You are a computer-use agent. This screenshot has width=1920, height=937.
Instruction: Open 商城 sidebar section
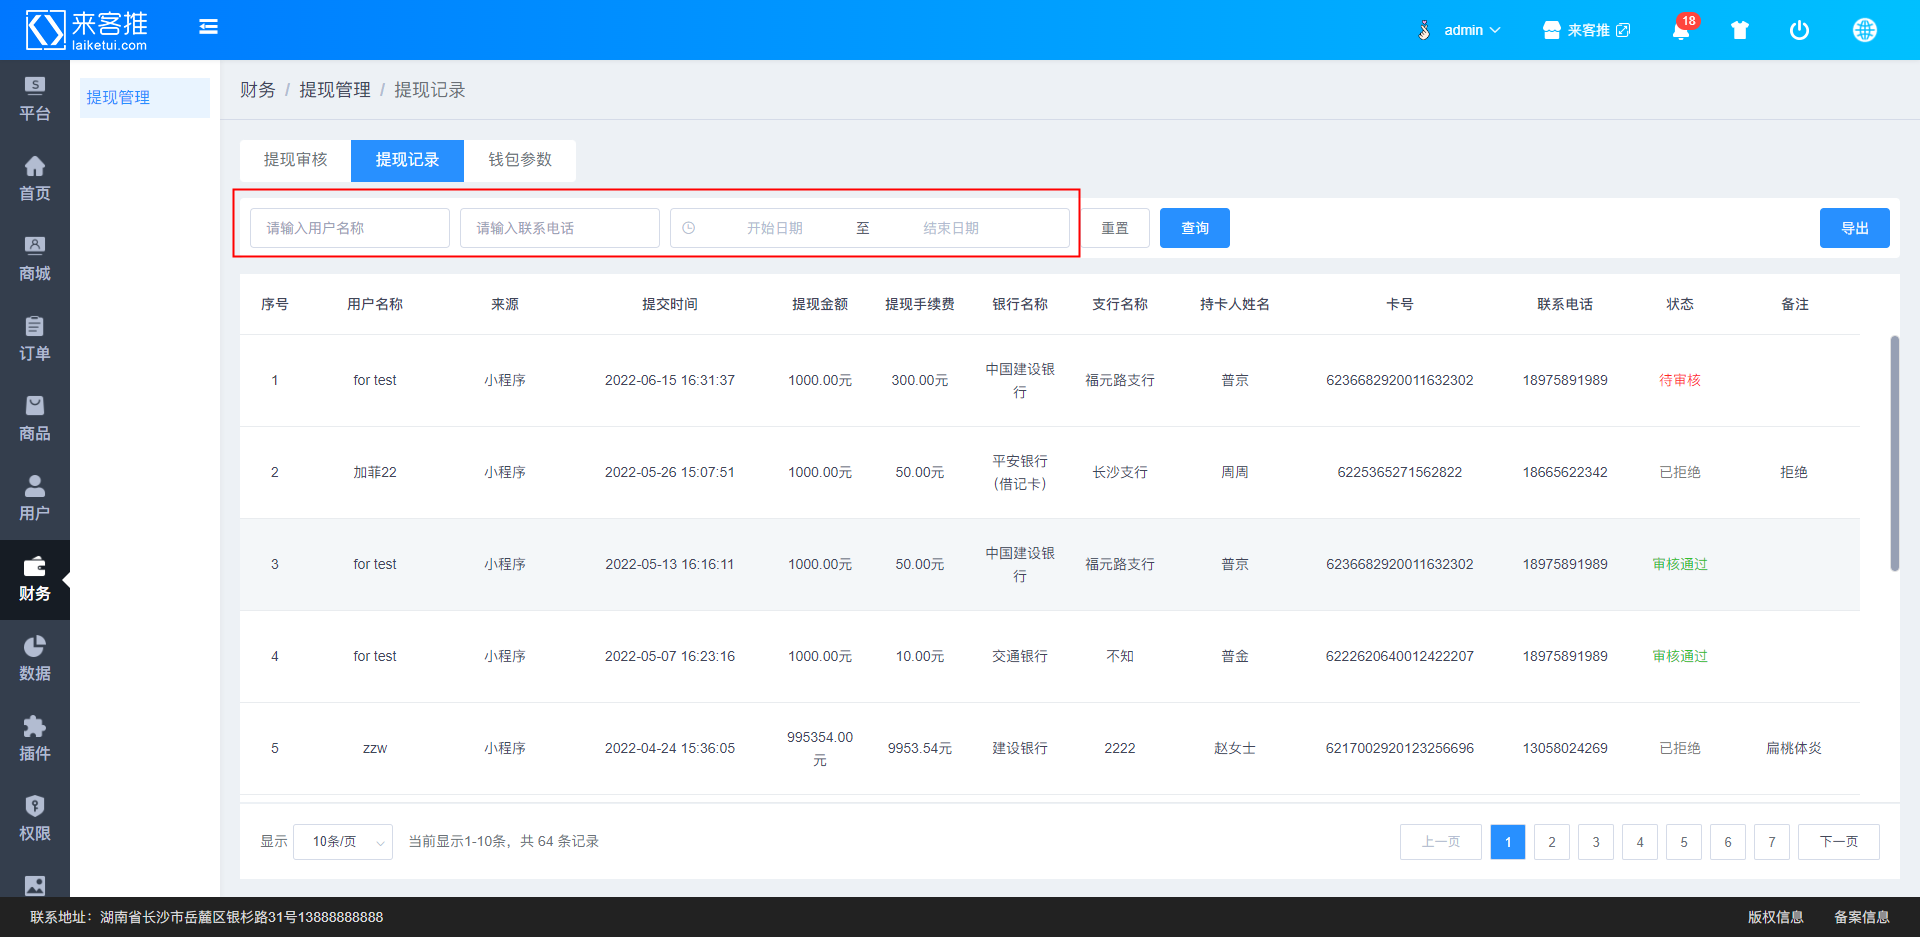click(x=35, y=260)
